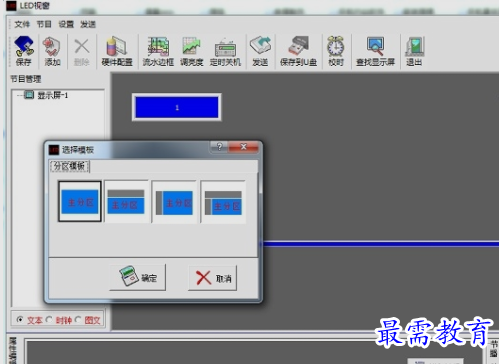Open the 文件 menu
Viewport: 499px width, 364px height.
coord(22,24)
